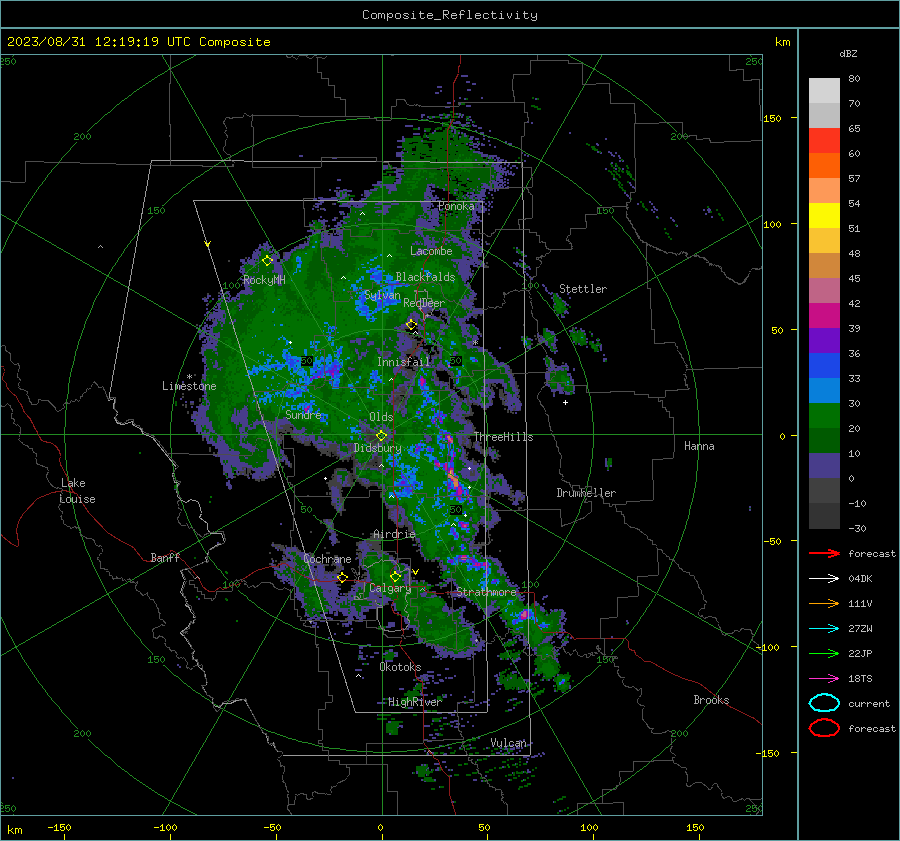
Task: Click the Vulcan town label
Action: (x=508, y=743)
